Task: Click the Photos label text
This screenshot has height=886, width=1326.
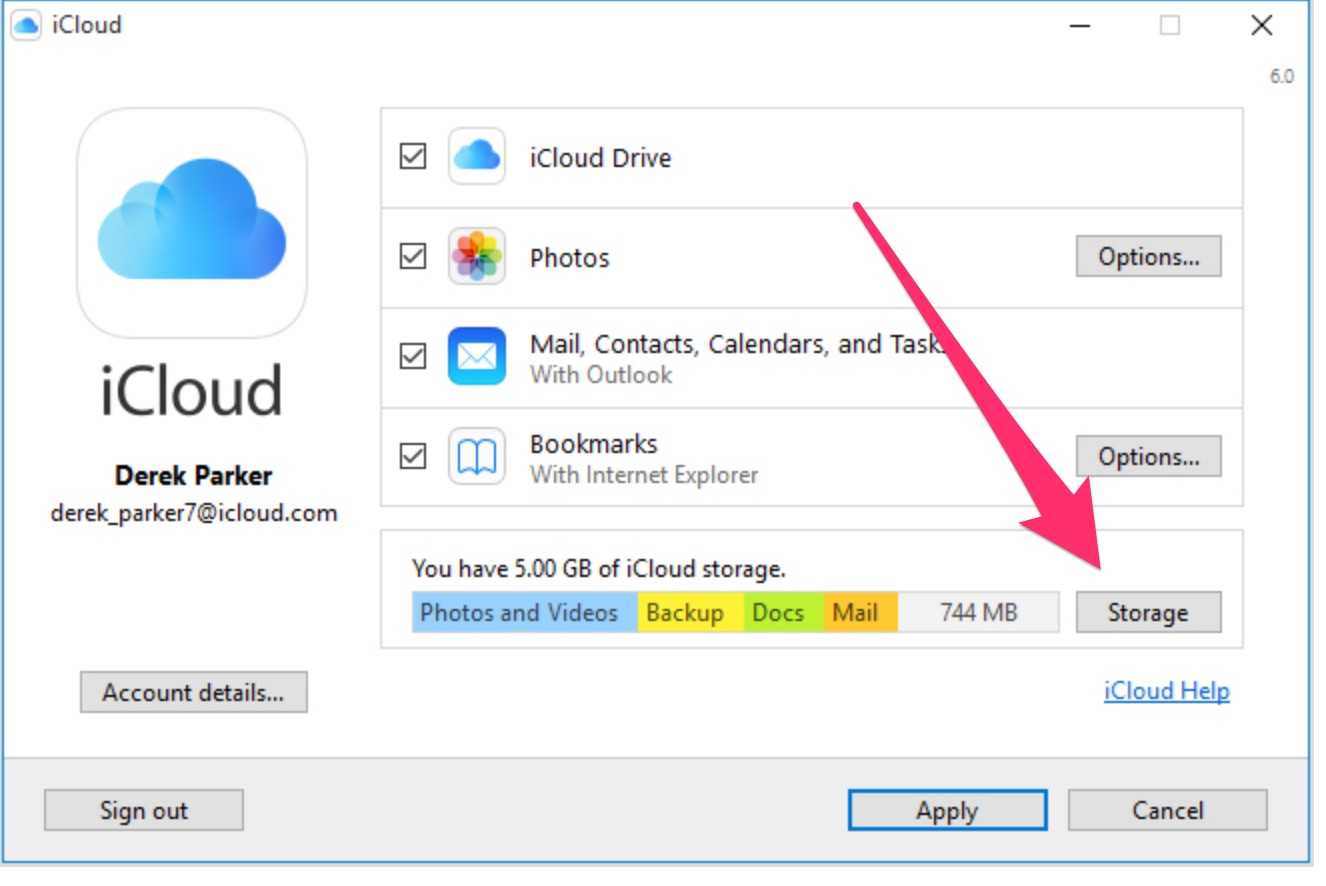Action: [569, 257]
